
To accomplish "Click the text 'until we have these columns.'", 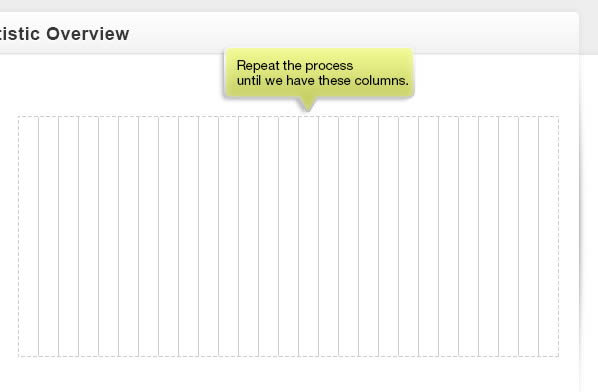I will pyautogui.click(x=323, y=80).
